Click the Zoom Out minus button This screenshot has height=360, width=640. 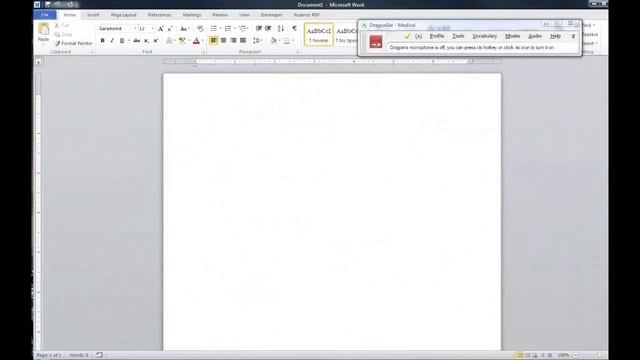coord(576,355)
